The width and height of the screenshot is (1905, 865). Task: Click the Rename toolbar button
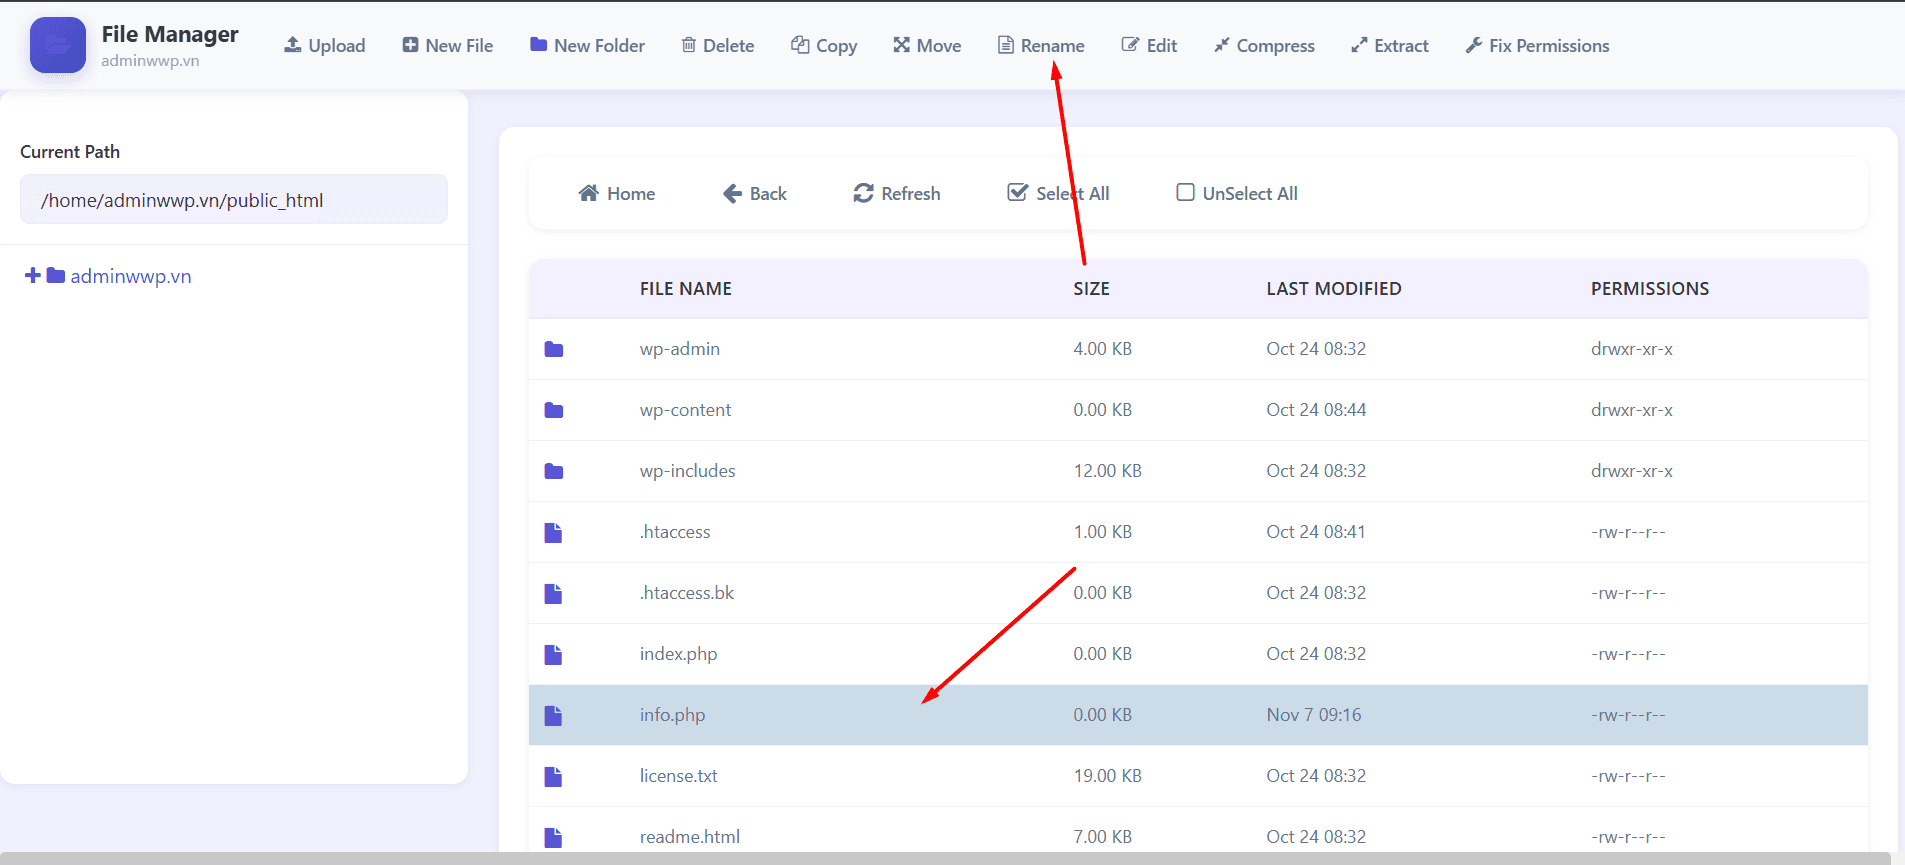pos(1040,46)
